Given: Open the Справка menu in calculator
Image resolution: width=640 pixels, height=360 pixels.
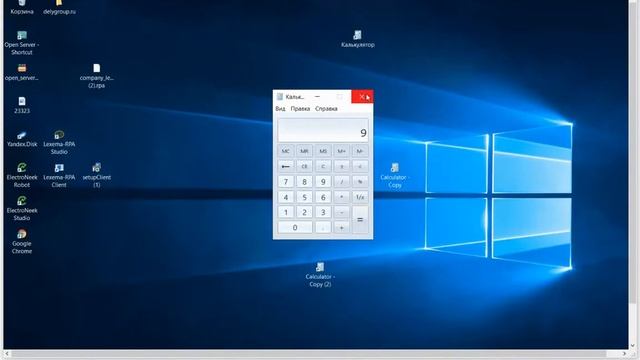Looking at the screenshot, I should (x=326, y=109).
